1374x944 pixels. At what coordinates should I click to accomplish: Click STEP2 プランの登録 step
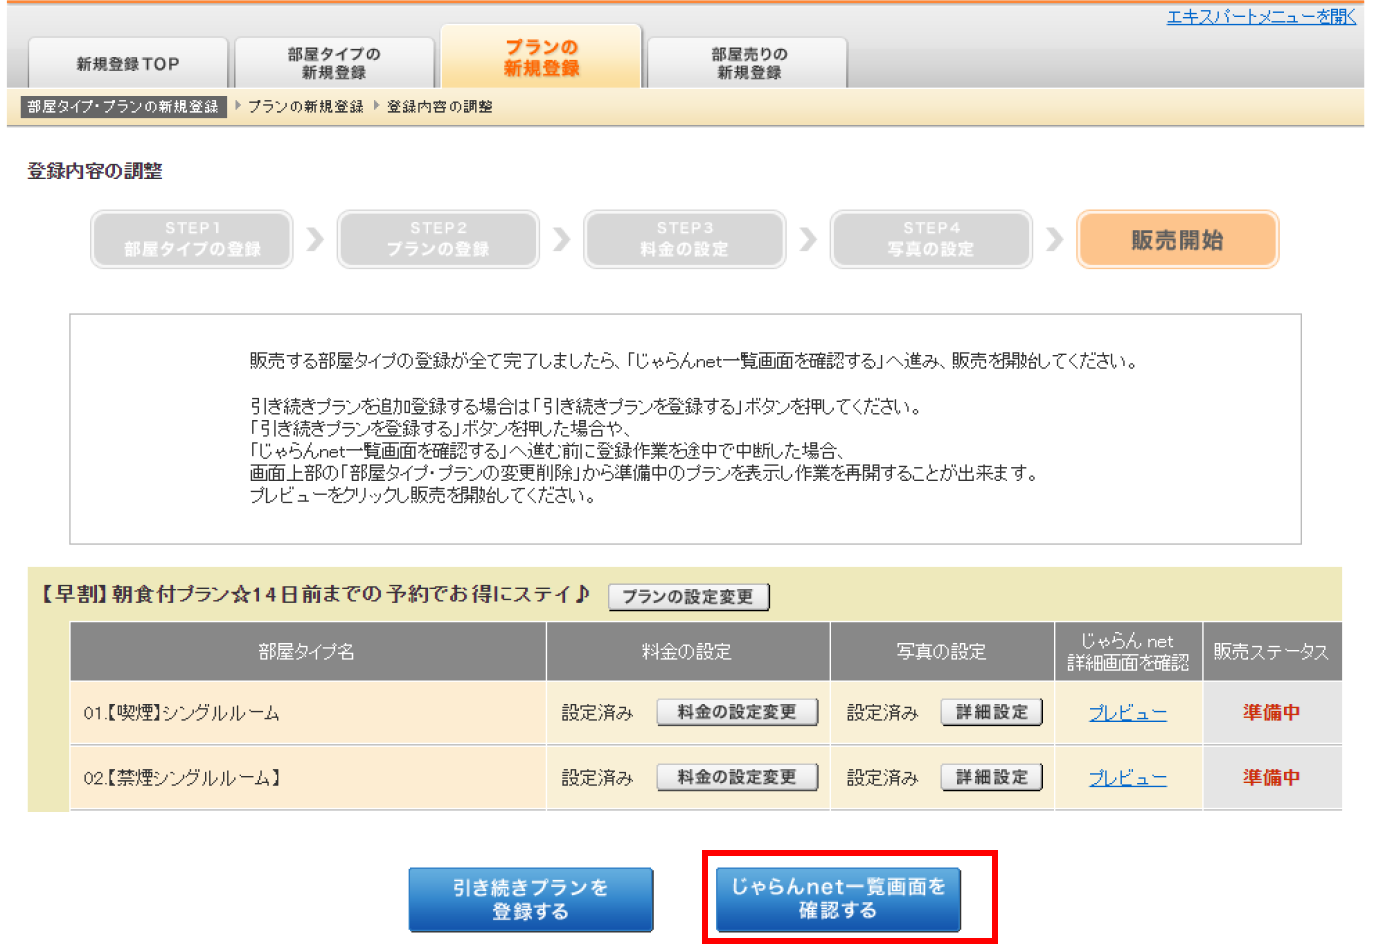(x=438, y=239)
